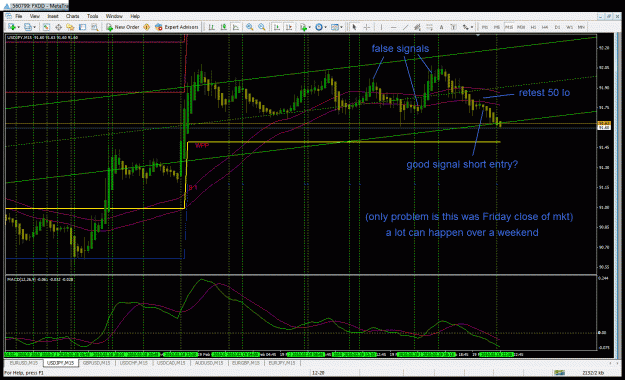Open the New Chart toolbar icon
The image size is (625, 380).
(x=12, y=27)
